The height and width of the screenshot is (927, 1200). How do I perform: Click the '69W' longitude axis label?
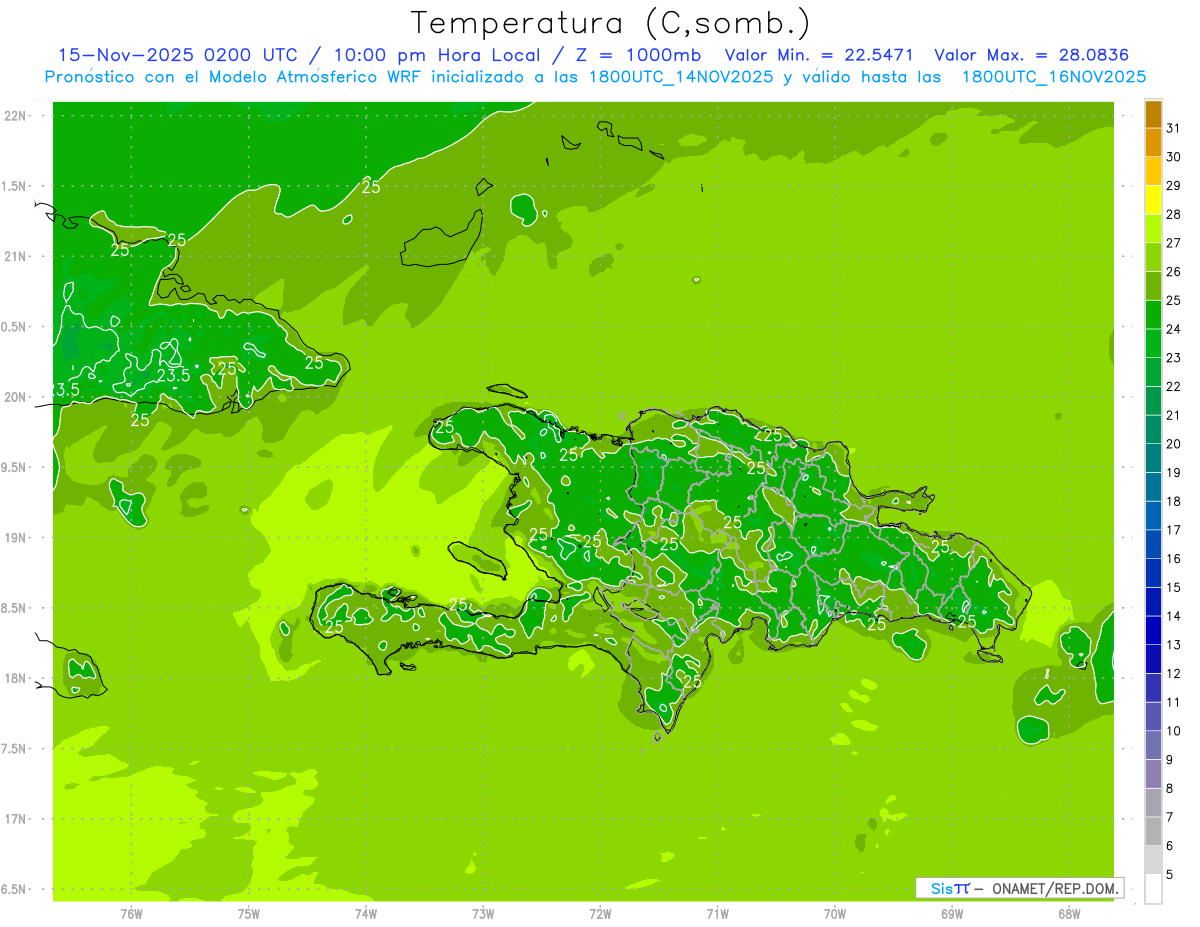coord(952,913)
